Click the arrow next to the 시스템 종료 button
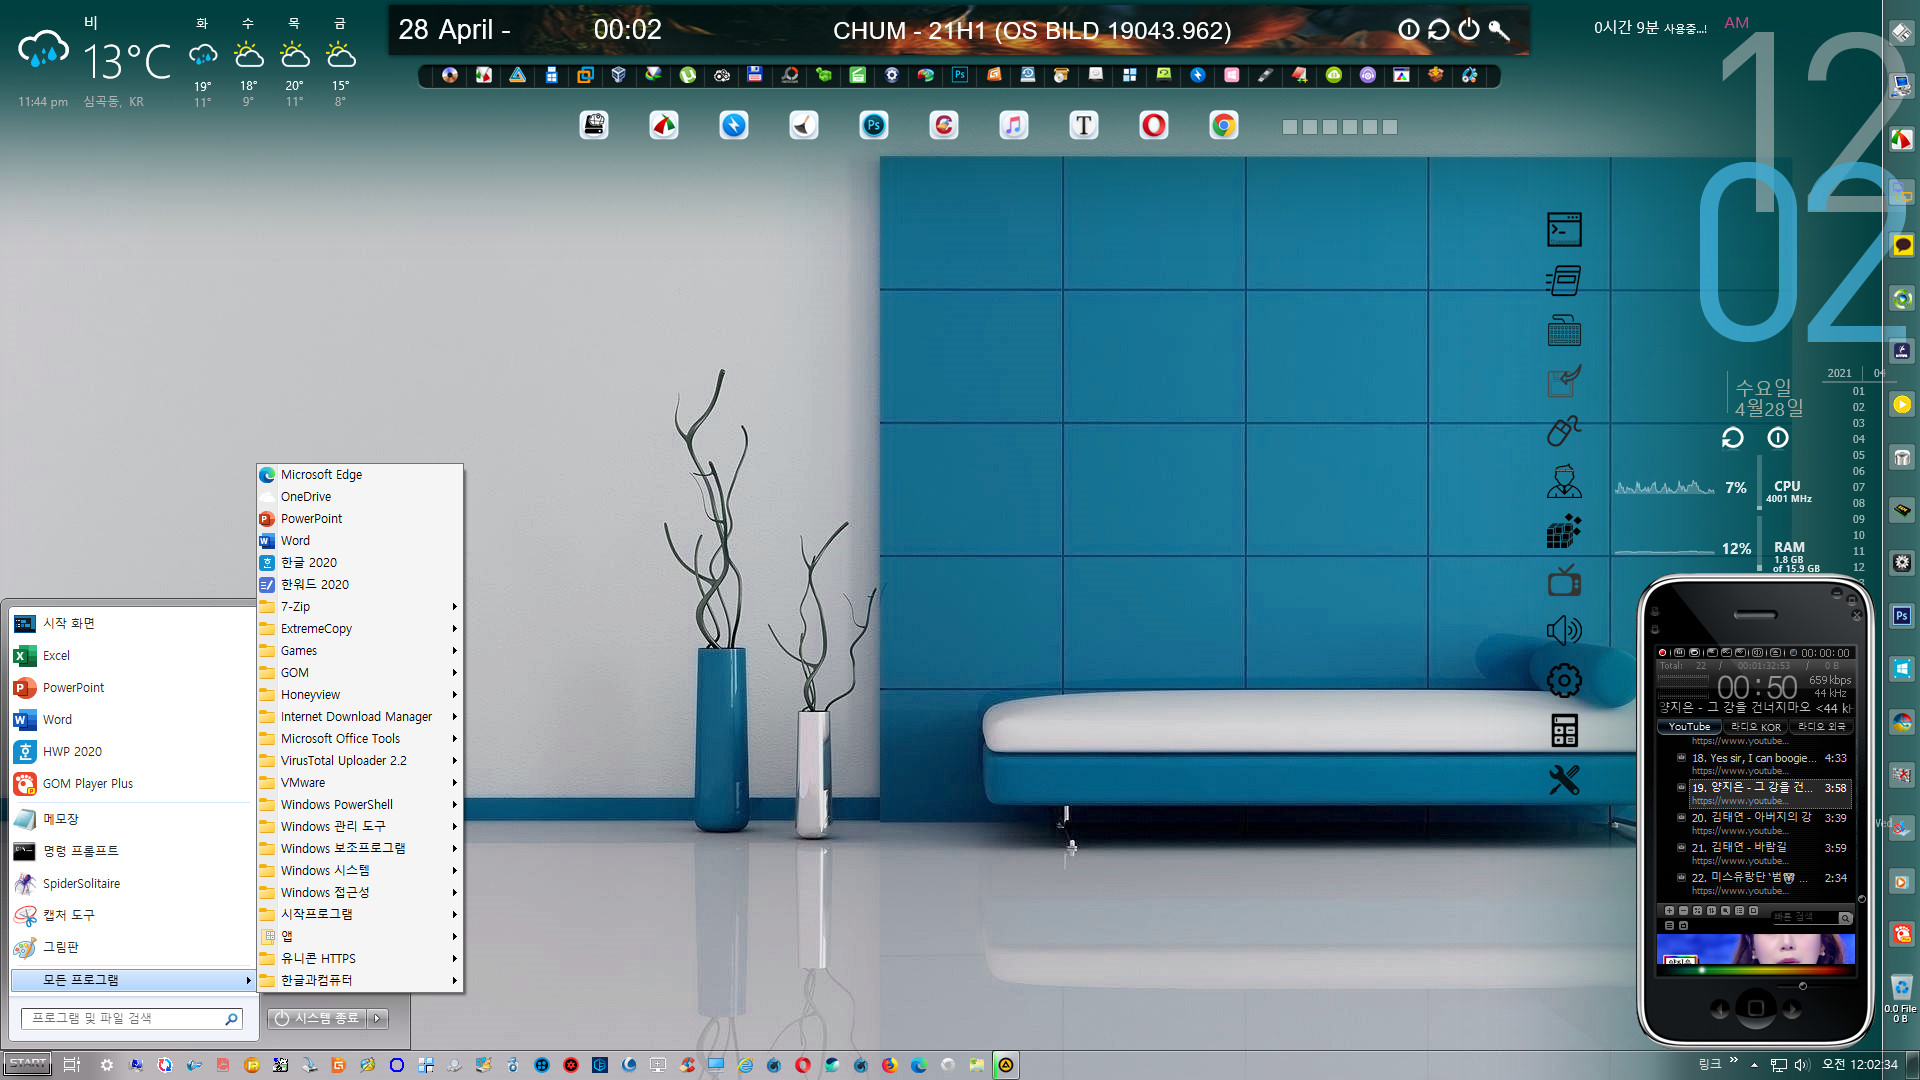 [x=377, y=1018]
